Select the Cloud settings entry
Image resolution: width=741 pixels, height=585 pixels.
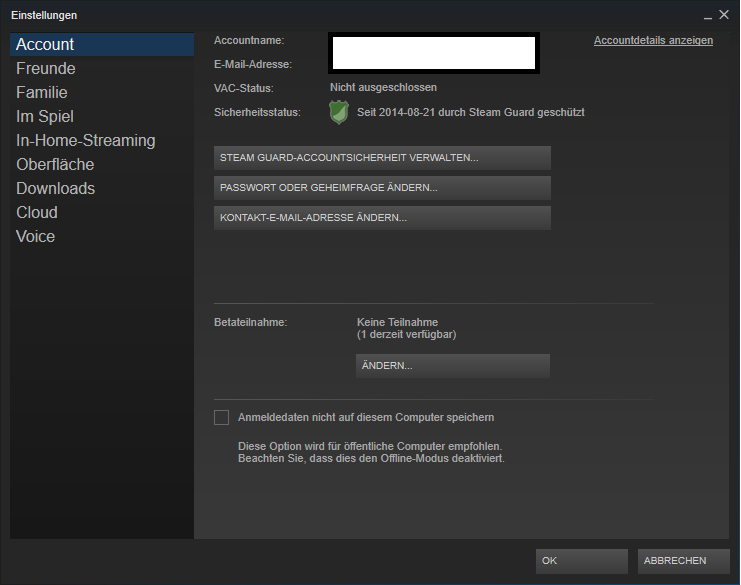coord(37,212)
